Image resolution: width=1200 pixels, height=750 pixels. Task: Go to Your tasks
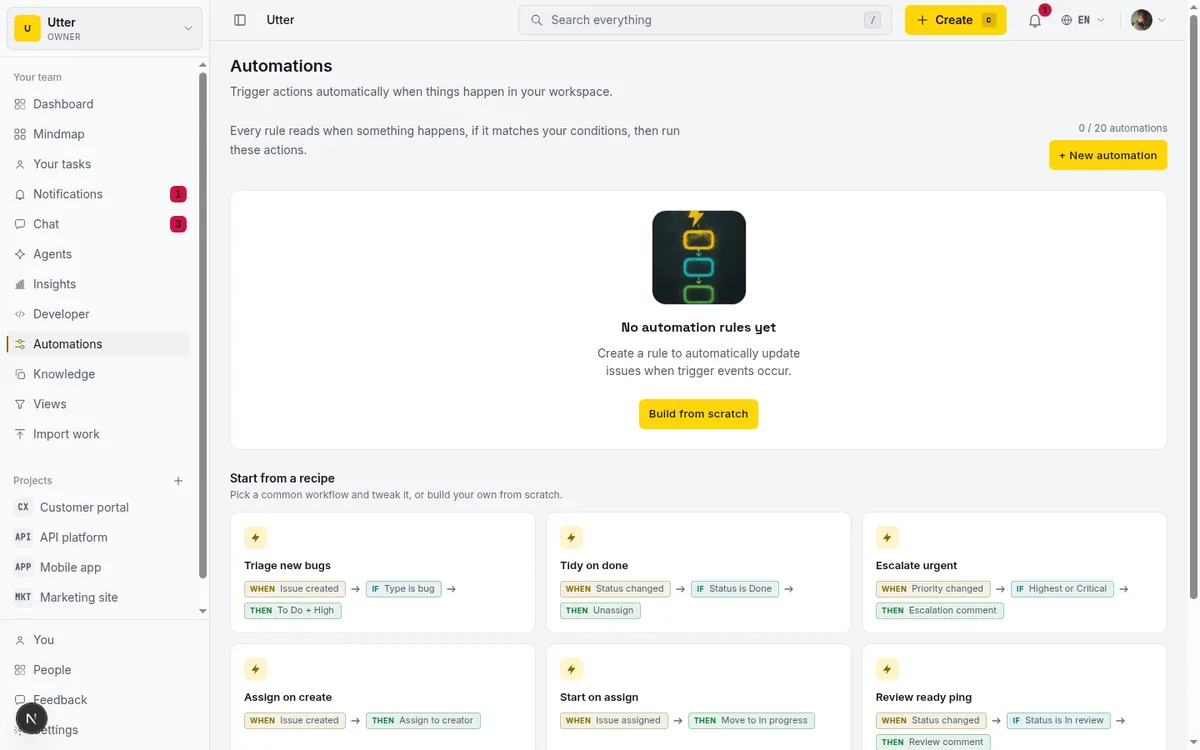tap(97, 164)
